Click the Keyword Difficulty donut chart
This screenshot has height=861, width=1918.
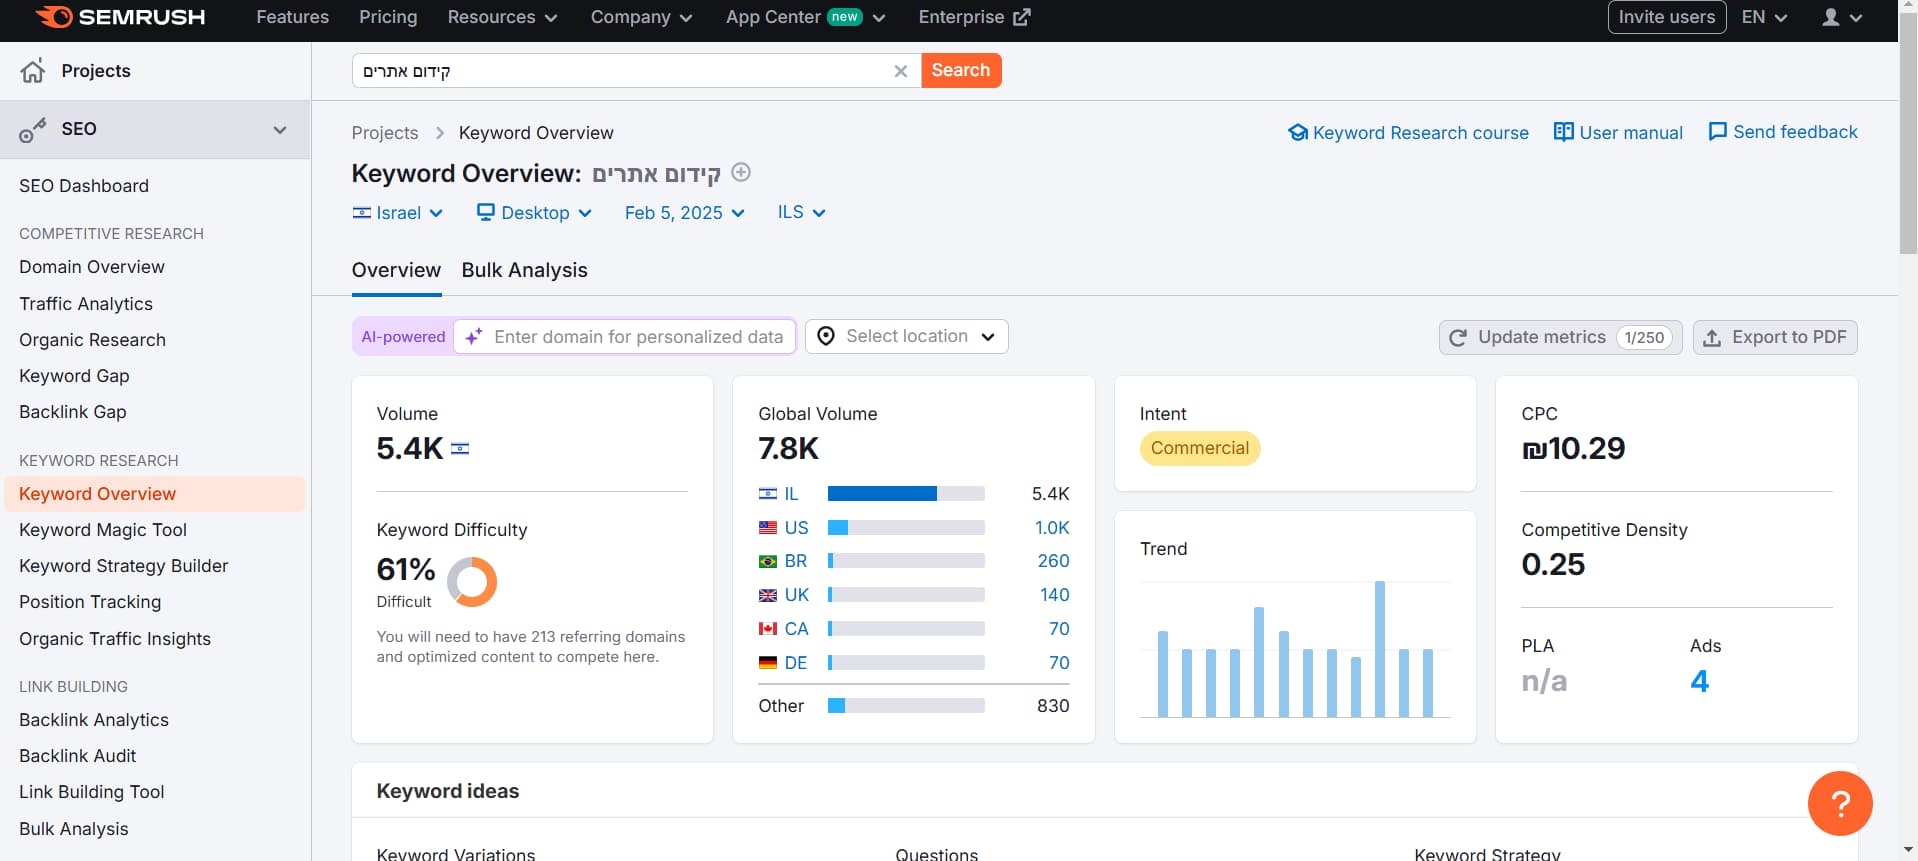[x=472, y=582]
